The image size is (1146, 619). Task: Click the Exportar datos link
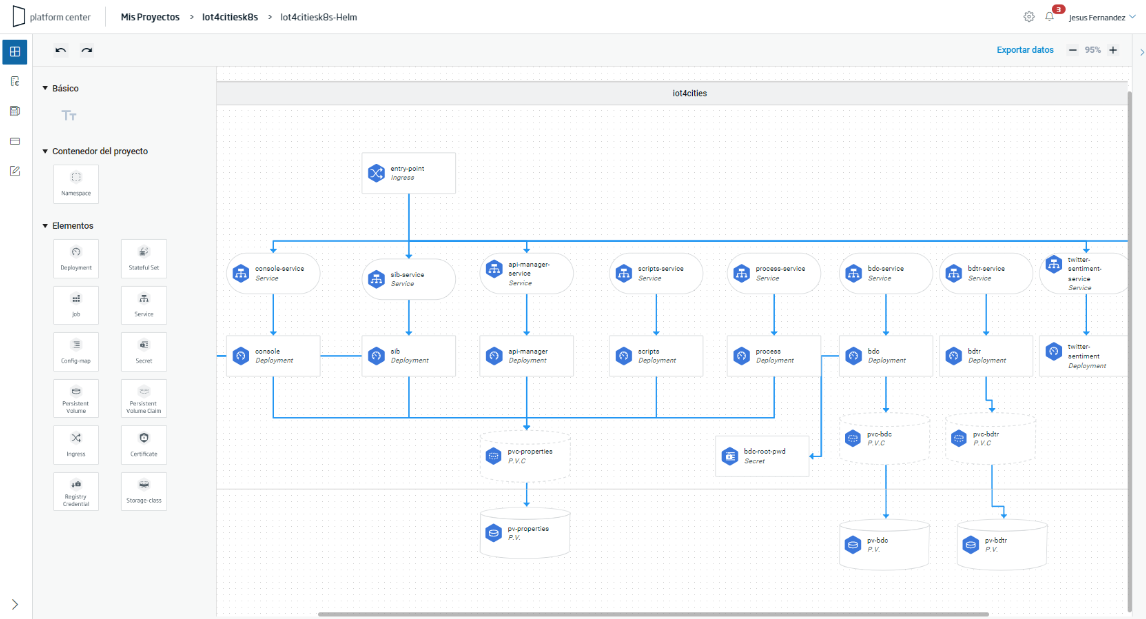pyautogui.click(x=1024, y=49)
